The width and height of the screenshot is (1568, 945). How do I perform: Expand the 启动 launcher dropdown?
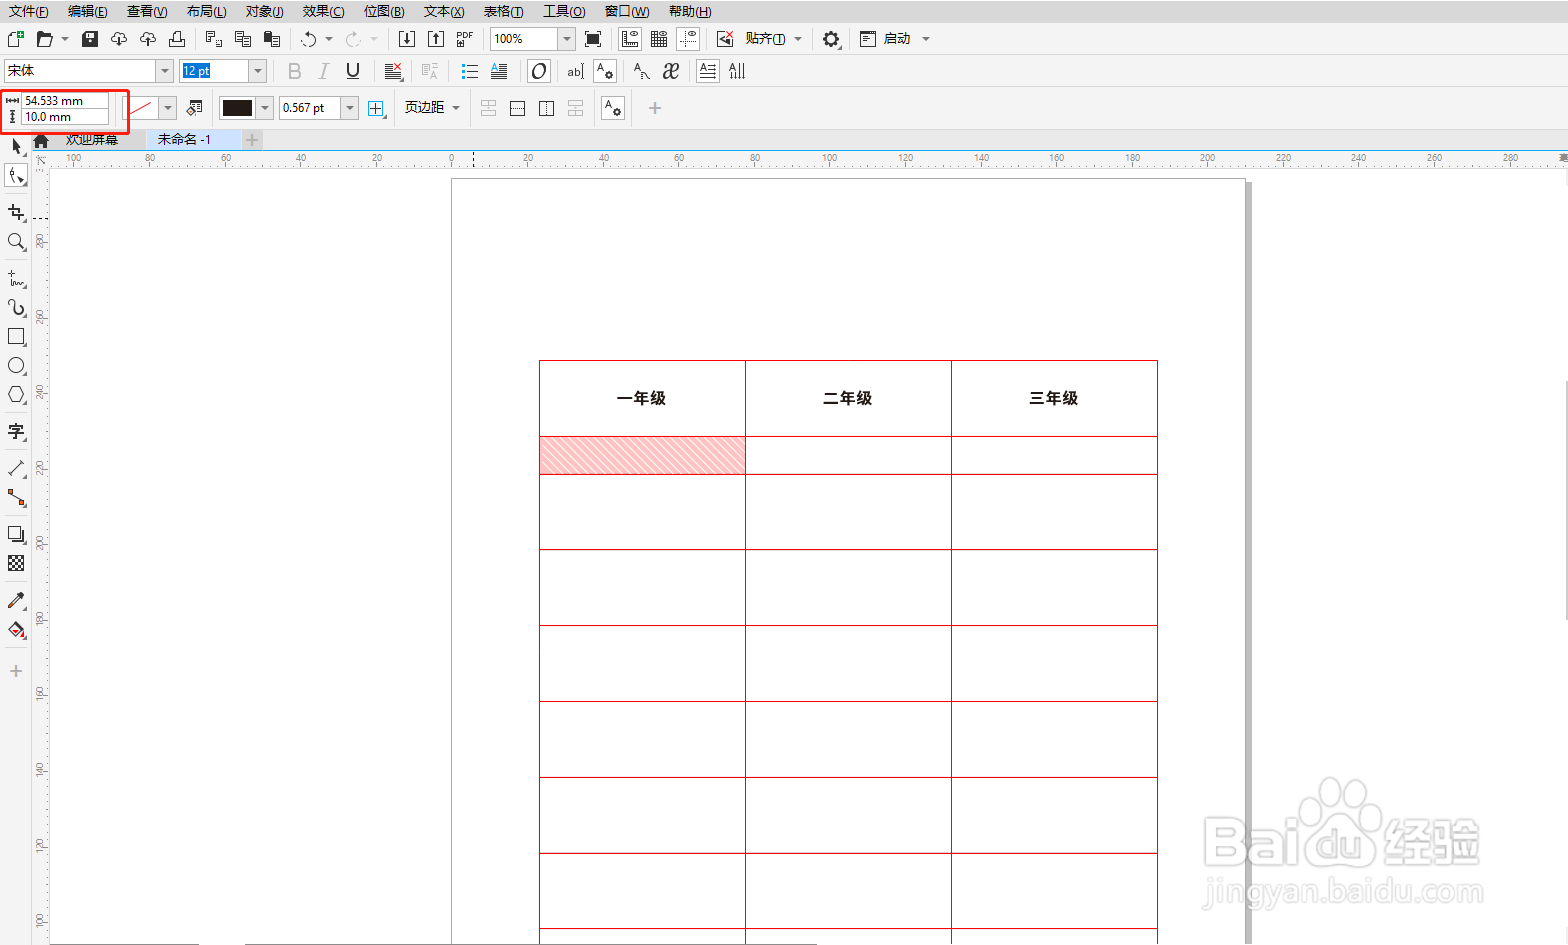coord(926,39)
